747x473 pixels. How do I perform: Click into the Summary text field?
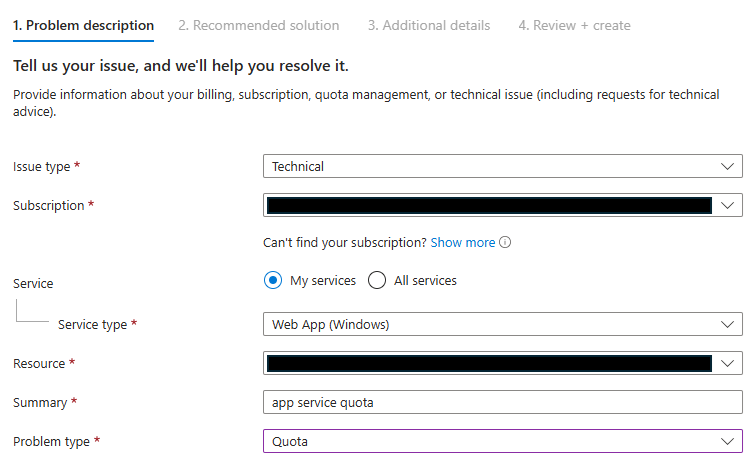pos(502,402)
